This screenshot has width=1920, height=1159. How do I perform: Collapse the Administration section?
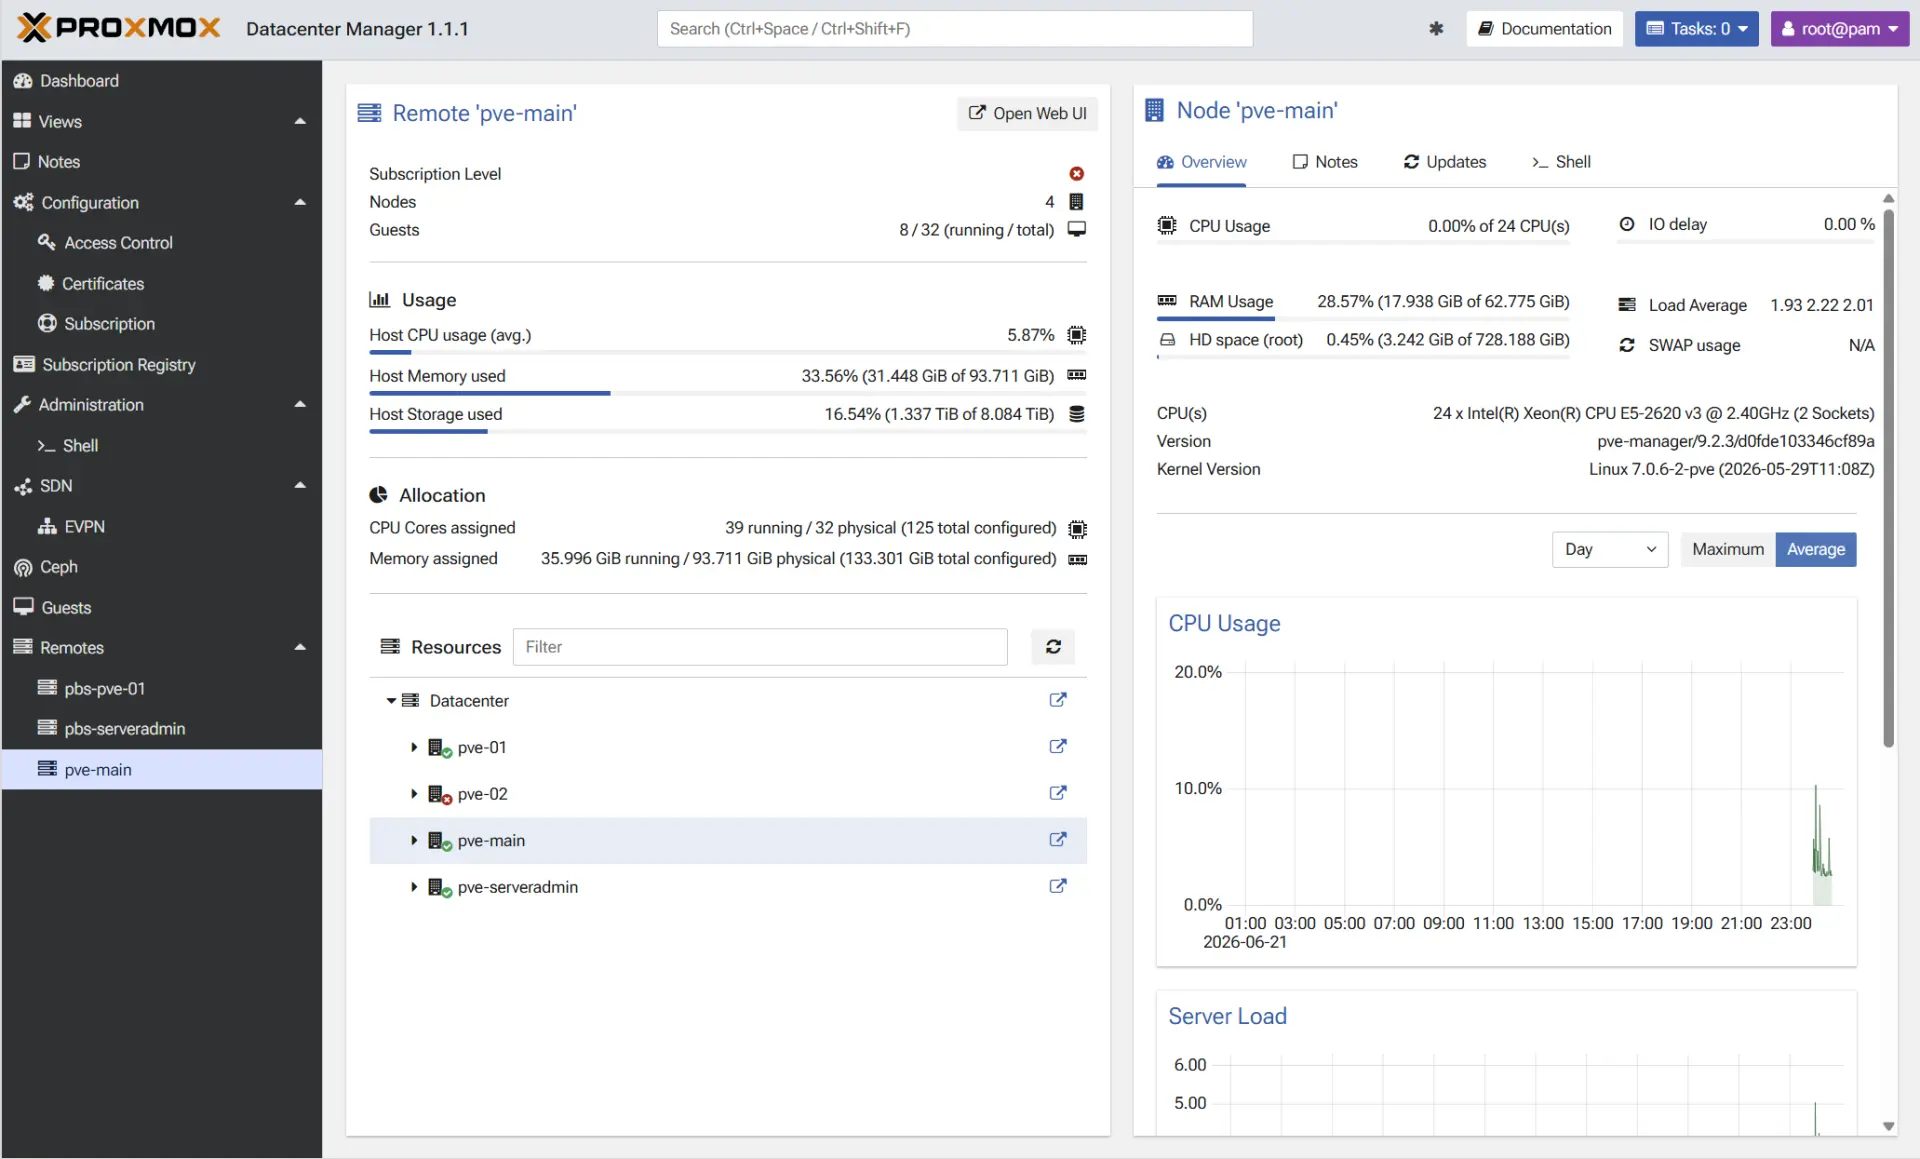tap(300, 405)
